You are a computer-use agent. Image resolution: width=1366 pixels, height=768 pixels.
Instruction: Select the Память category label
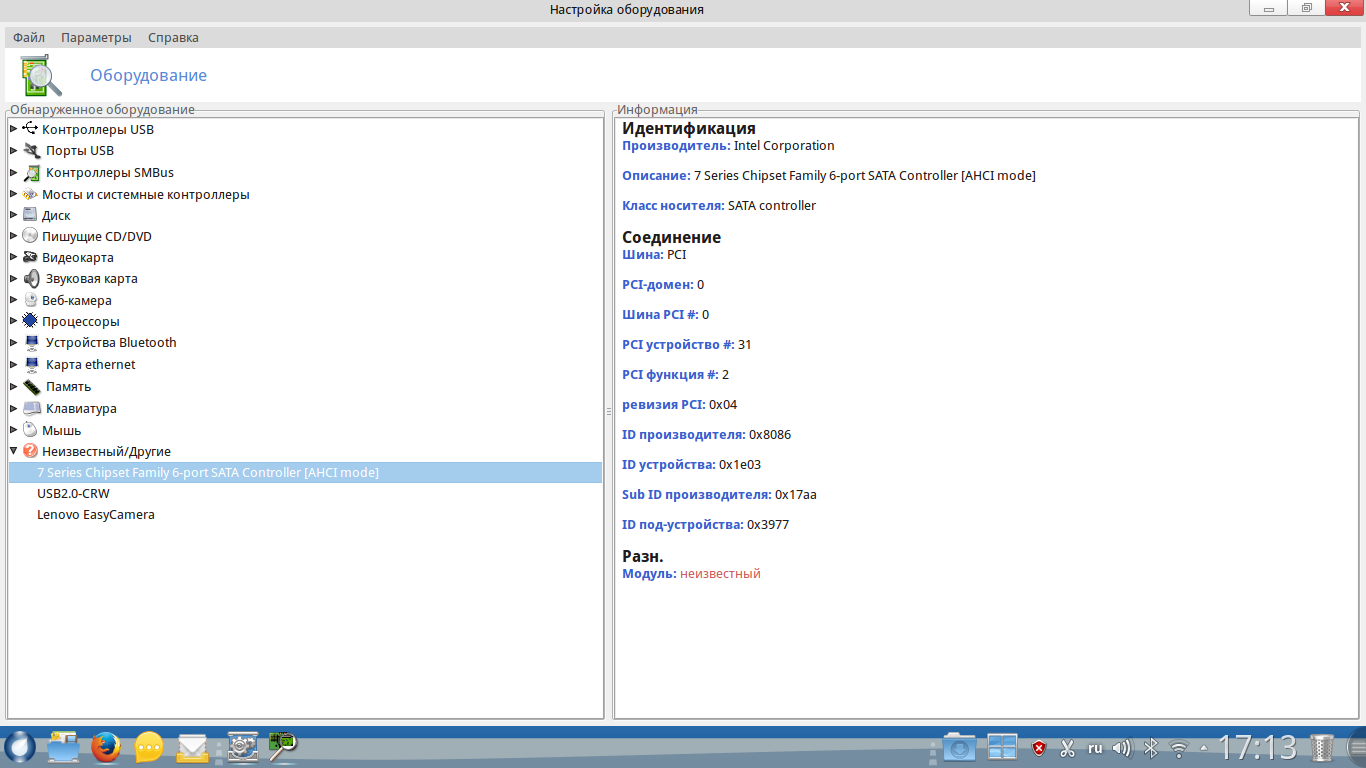68,387
